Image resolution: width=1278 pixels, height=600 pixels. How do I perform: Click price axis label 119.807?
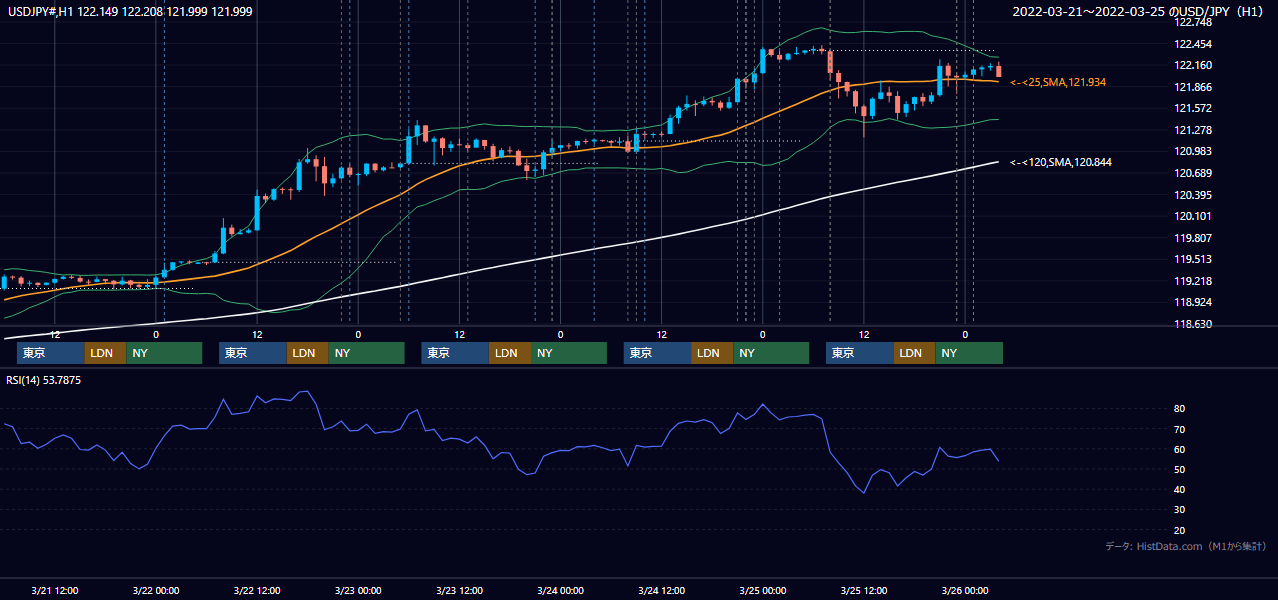1193,238
